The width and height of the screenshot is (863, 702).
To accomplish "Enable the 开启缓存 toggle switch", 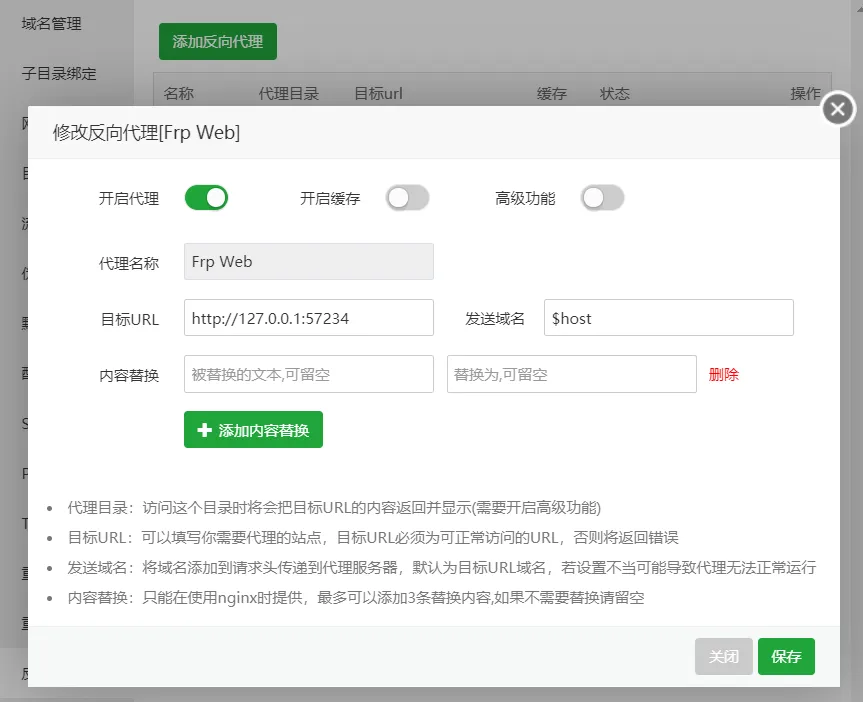I will 405,198.
